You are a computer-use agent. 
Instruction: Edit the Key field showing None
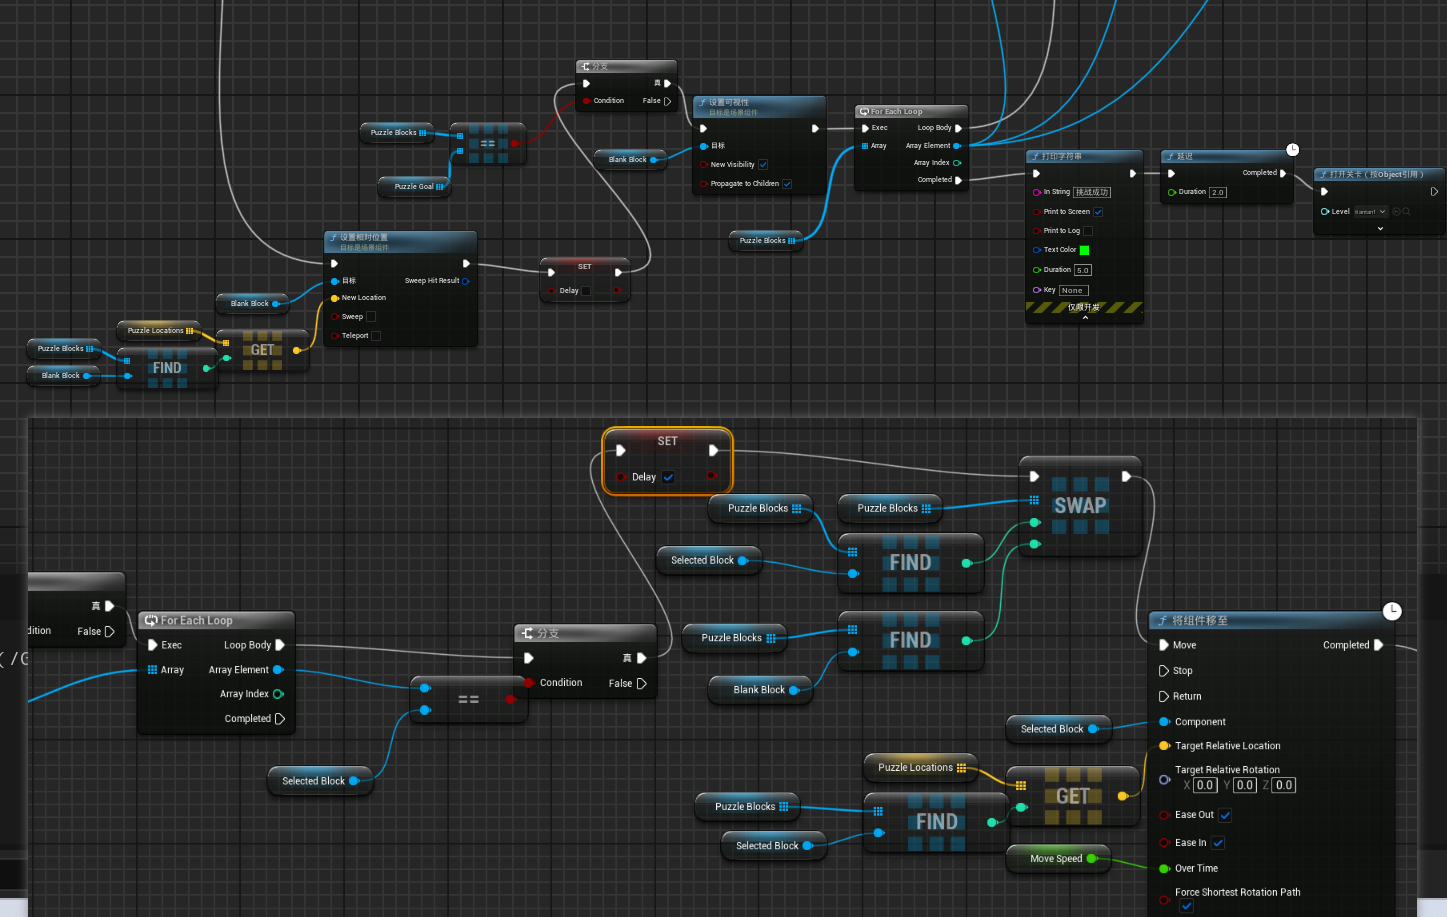(x=1073, y=290)
